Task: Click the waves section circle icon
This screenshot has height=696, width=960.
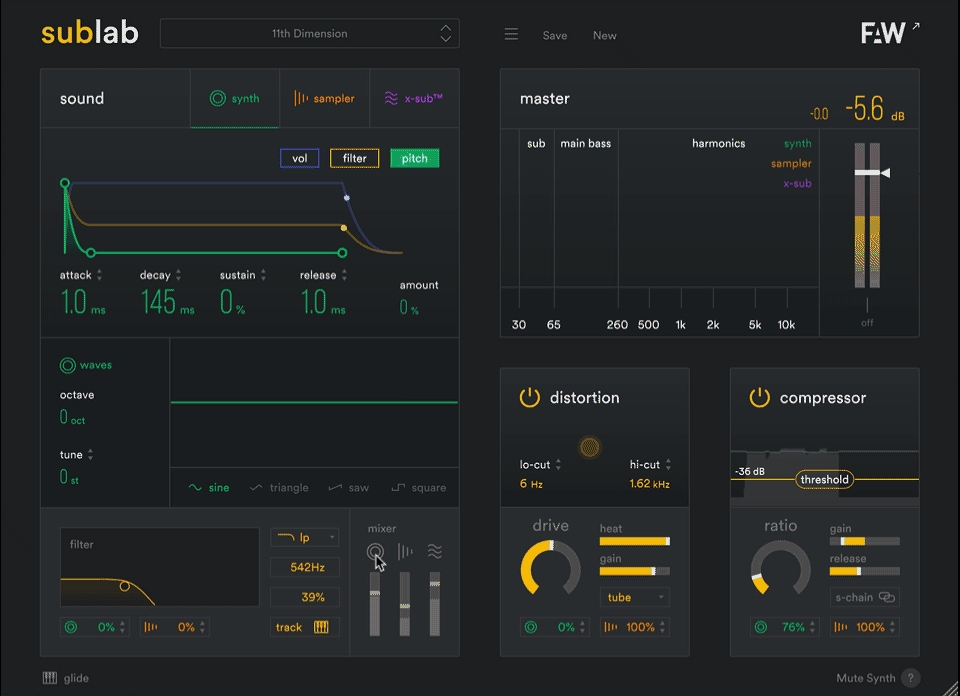Action: [x=67, y=365]
